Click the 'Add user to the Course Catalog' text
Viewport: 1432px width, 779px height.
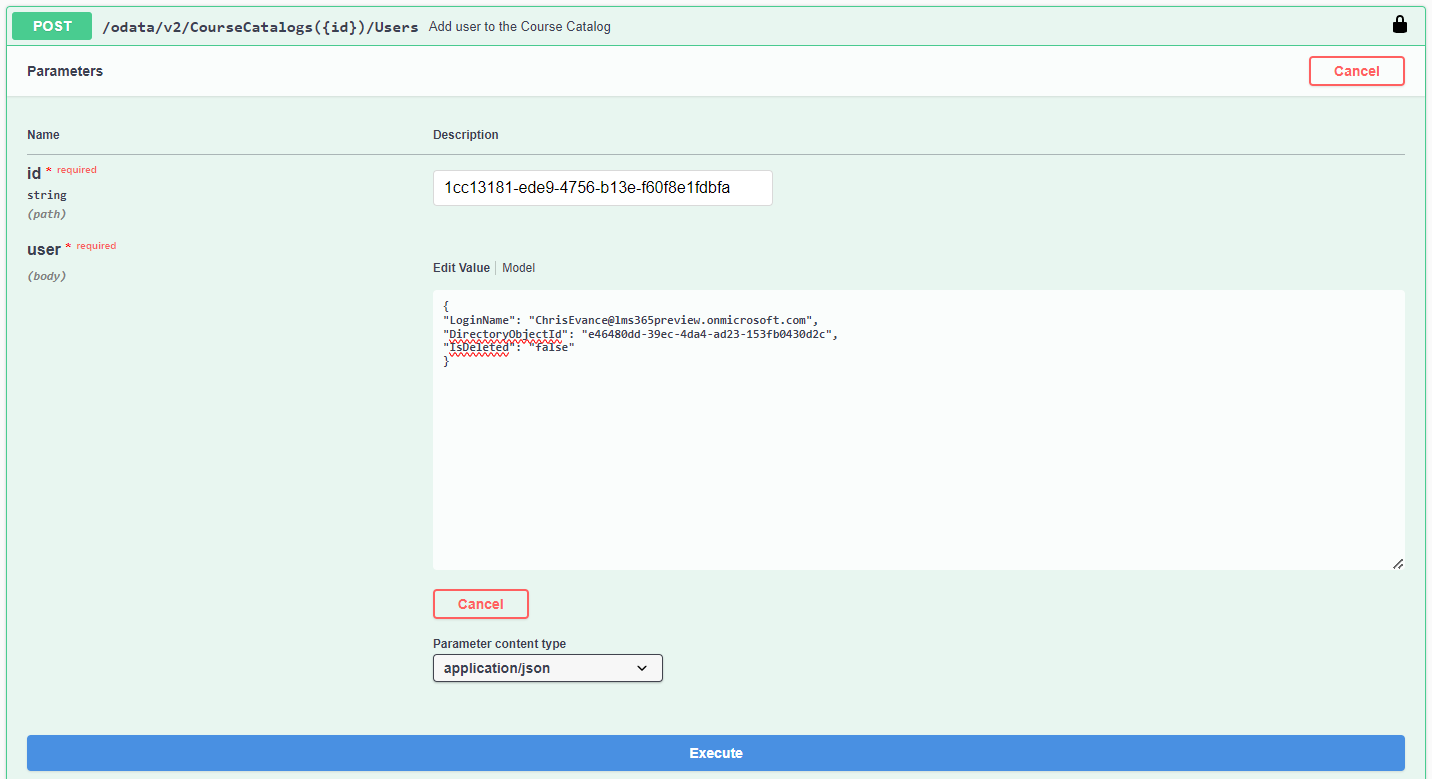coord(519,26)
